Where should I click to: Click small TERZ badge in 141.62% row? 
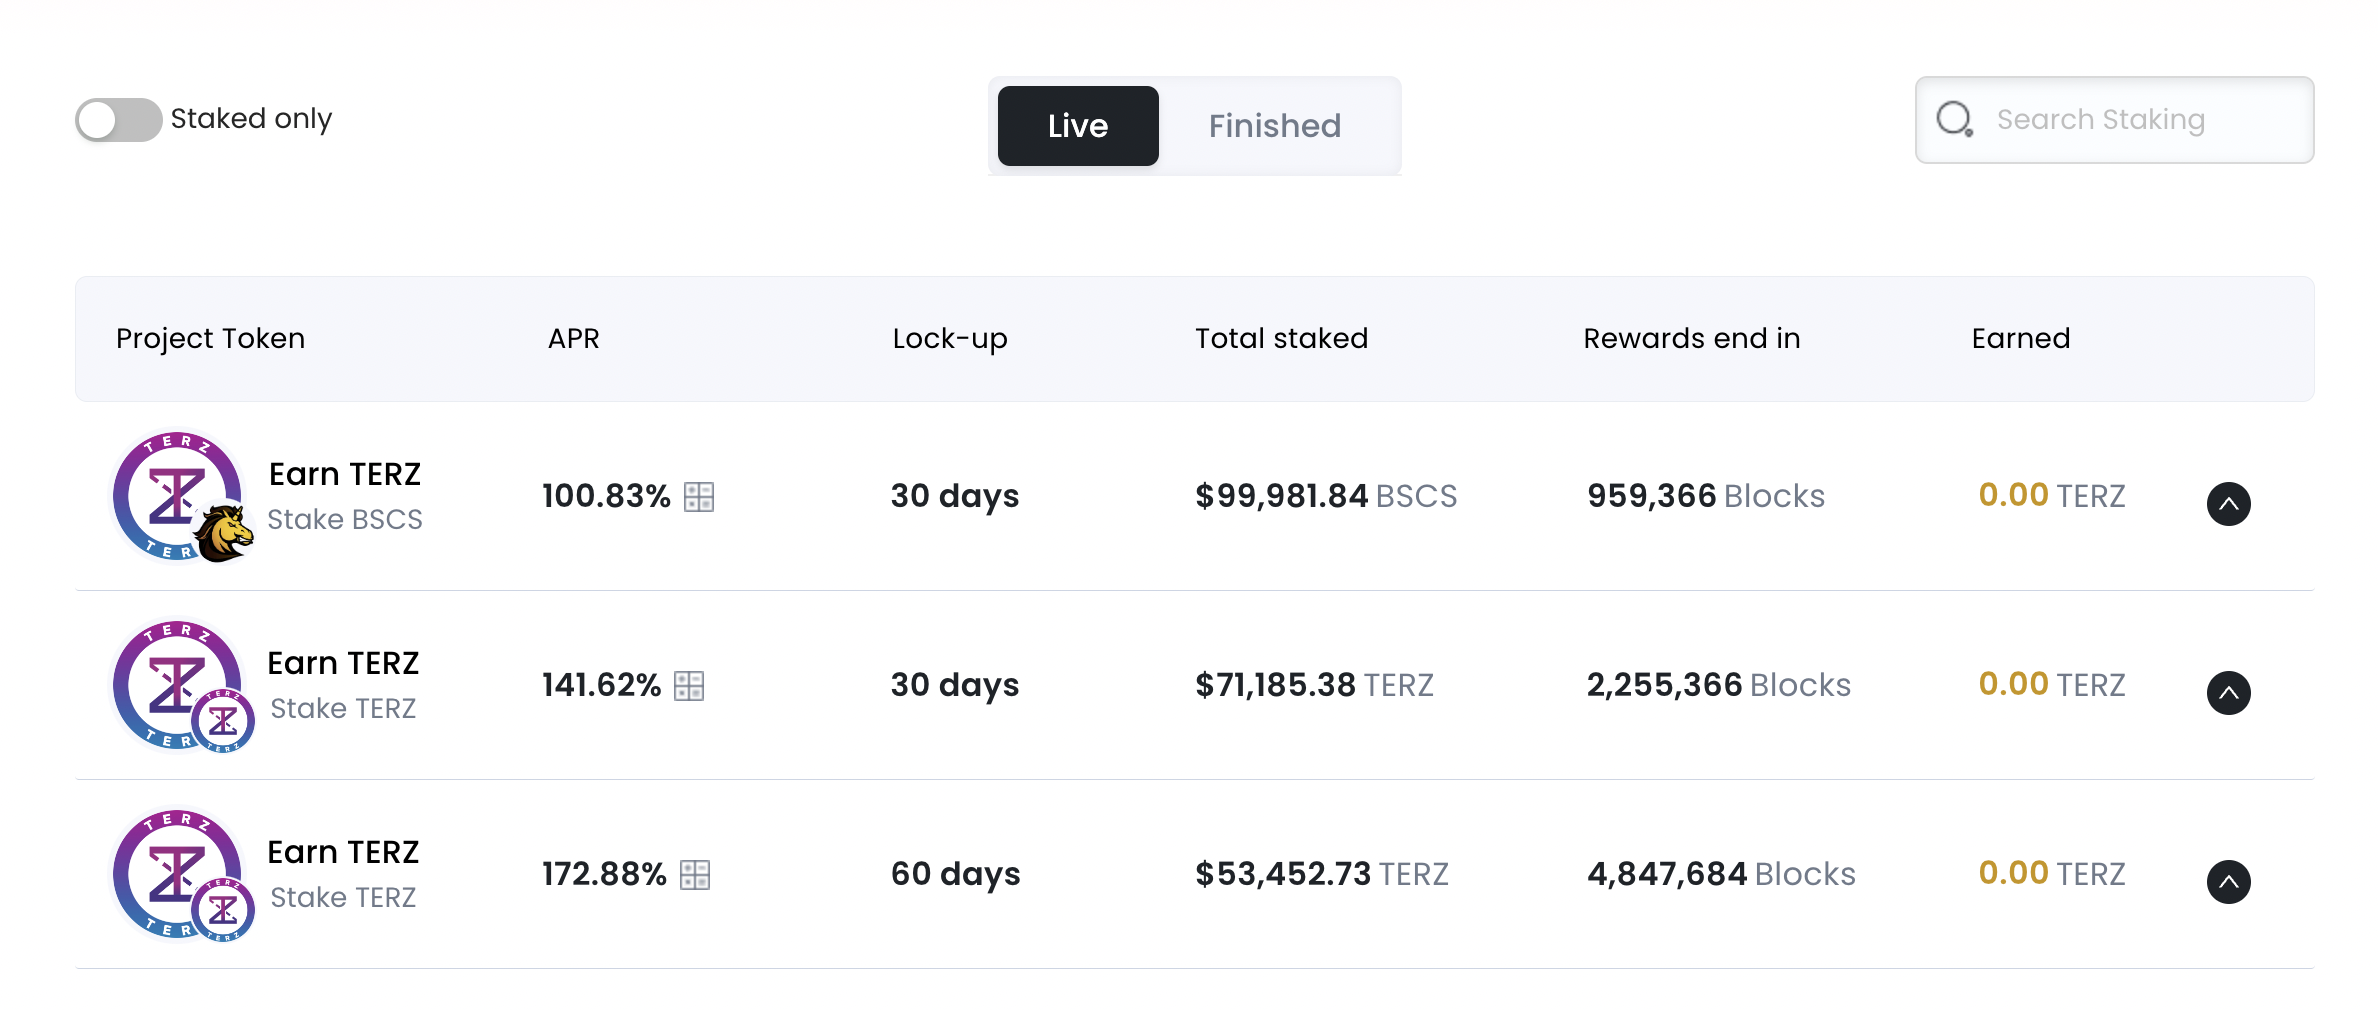[223, 721]
